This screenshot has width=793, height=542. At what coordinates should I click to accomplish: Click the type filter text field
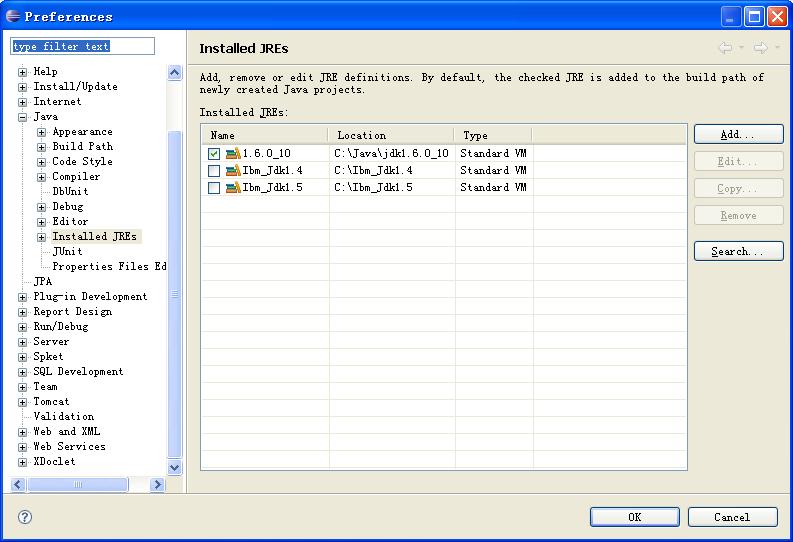pyautogui.click(x=82, y=46)
